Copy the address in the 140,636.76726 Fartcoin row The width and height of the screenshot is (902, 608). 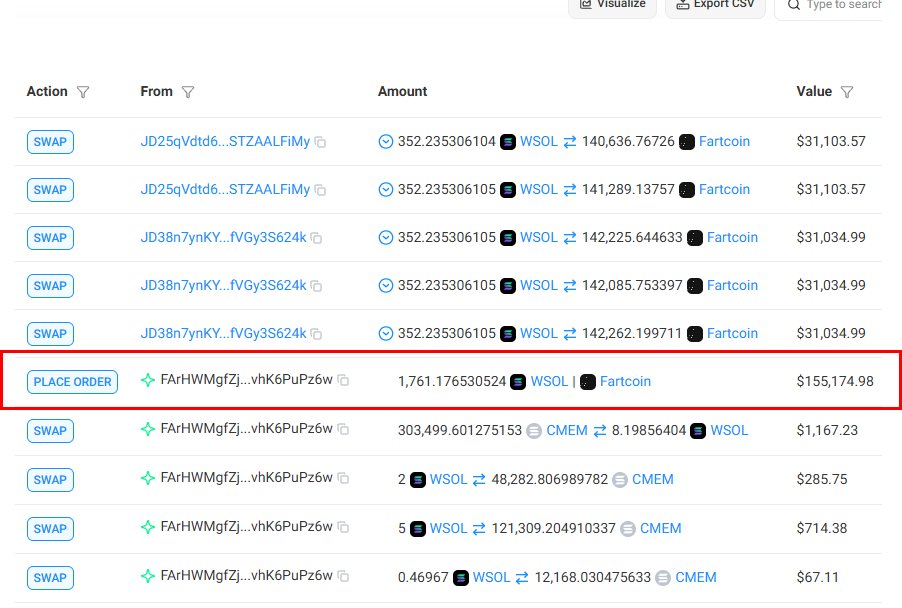point(320,142)
